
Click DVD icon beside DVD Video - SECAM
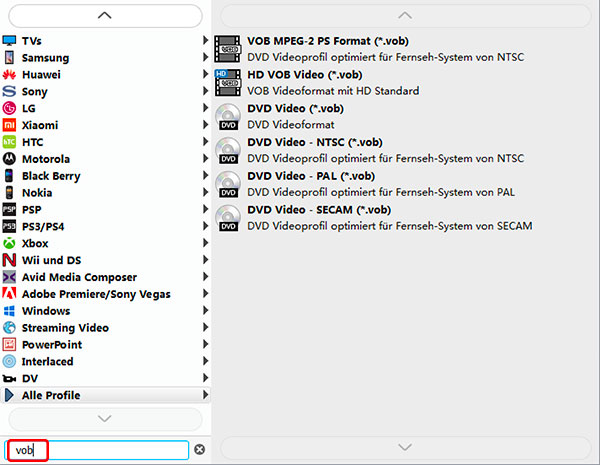pyautogui.click(x=228, y=218)
